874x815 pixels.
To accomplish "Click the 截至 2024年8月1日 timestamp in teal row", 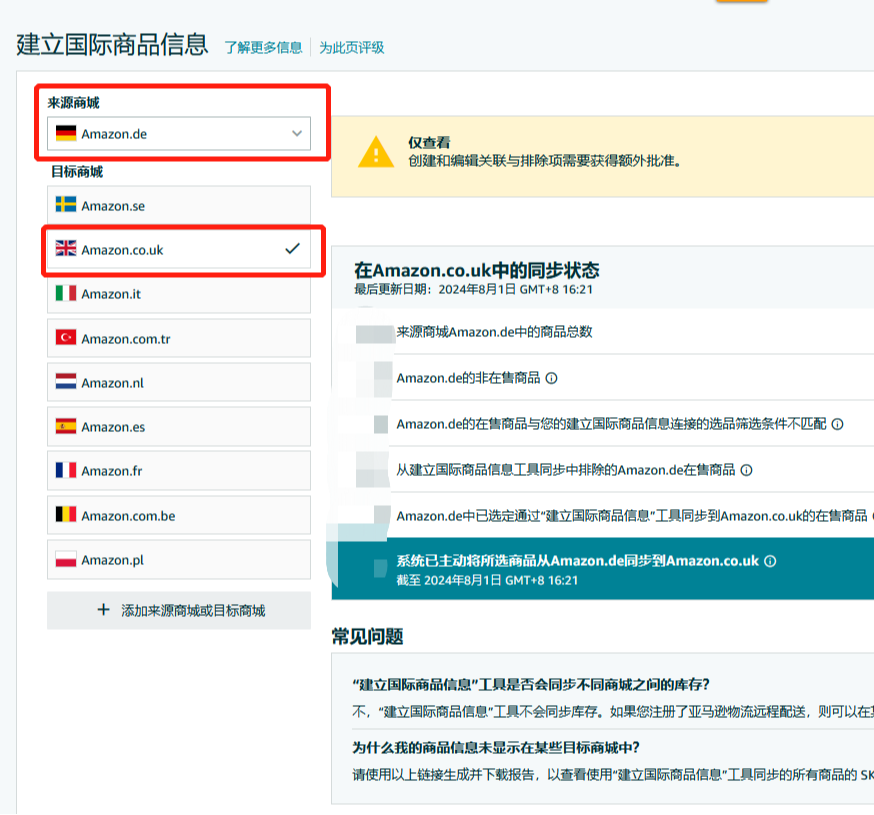I will 487,580.
